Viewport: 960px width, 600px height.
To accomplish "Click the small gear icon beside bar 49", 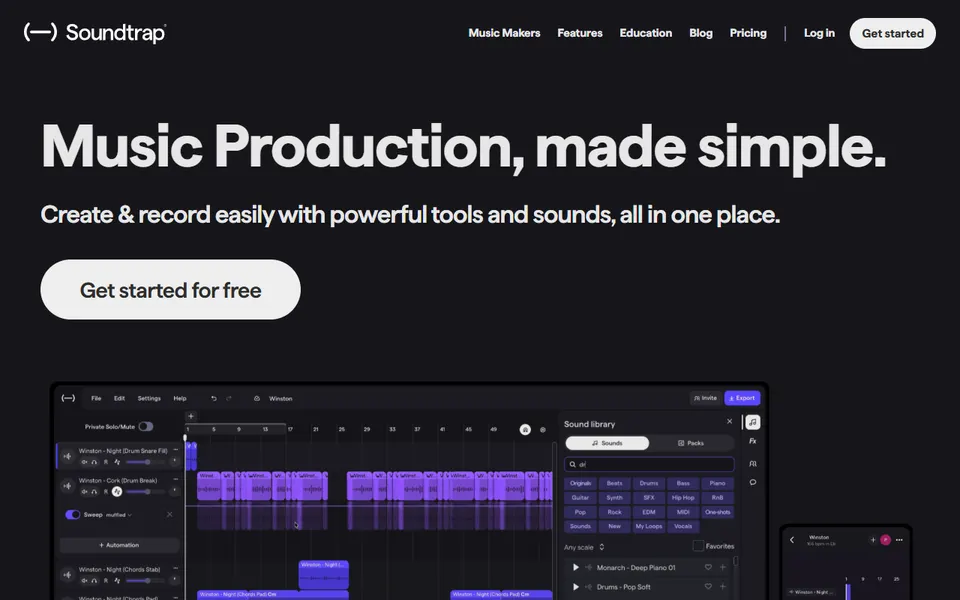I will point(542,430).
